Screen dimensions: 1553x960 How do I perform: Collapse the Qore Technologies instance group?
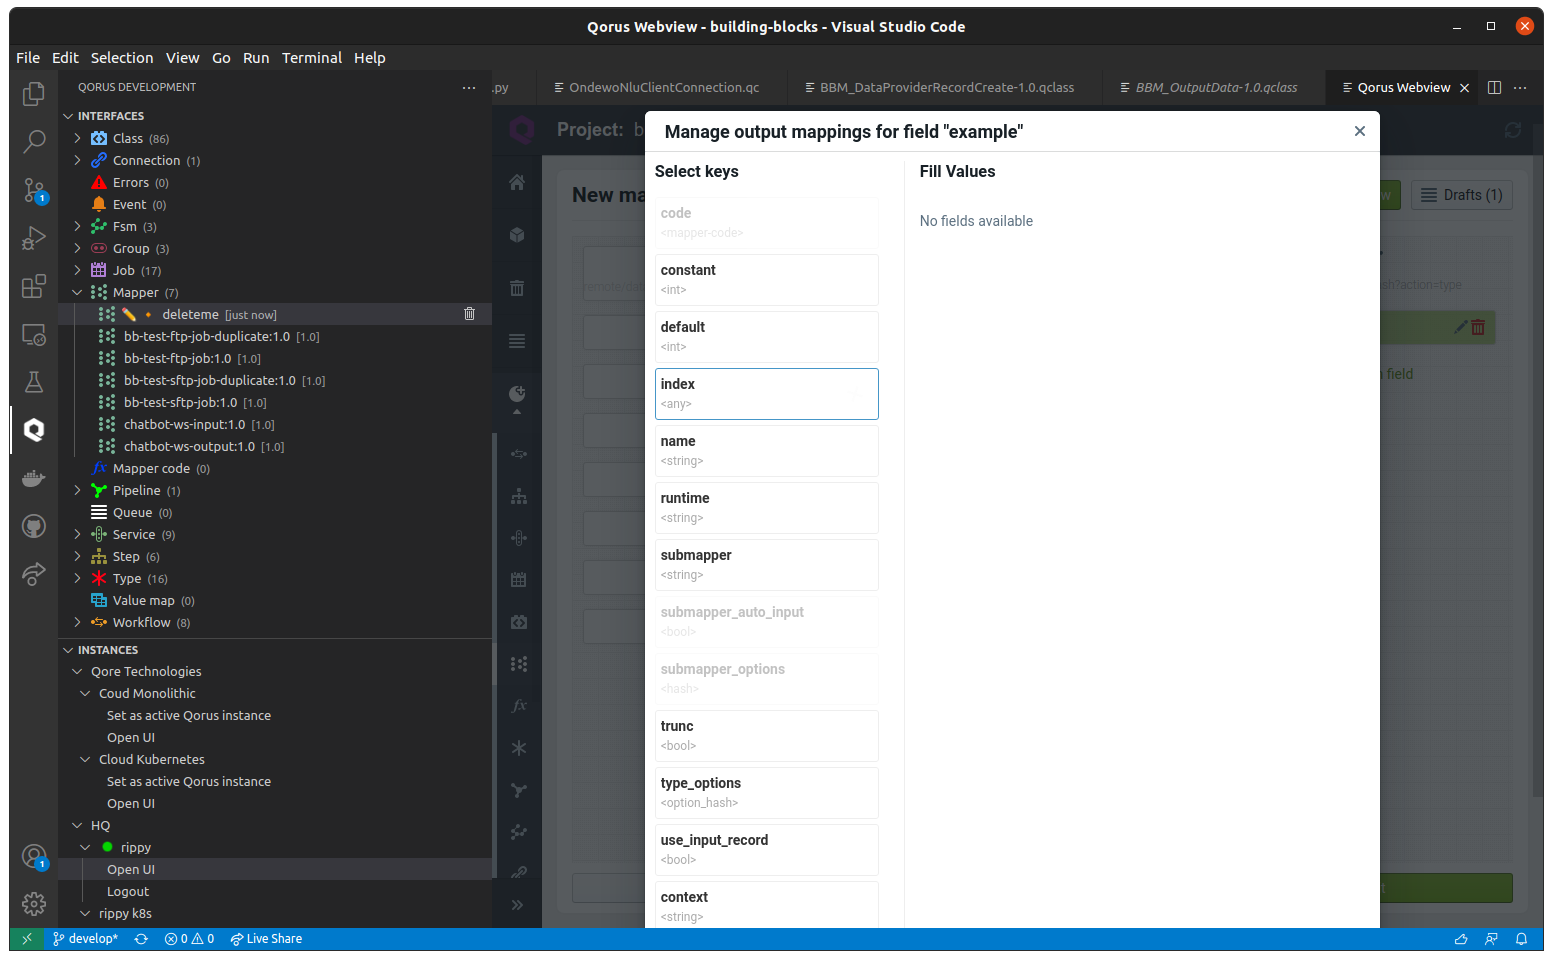click(77, 671)
